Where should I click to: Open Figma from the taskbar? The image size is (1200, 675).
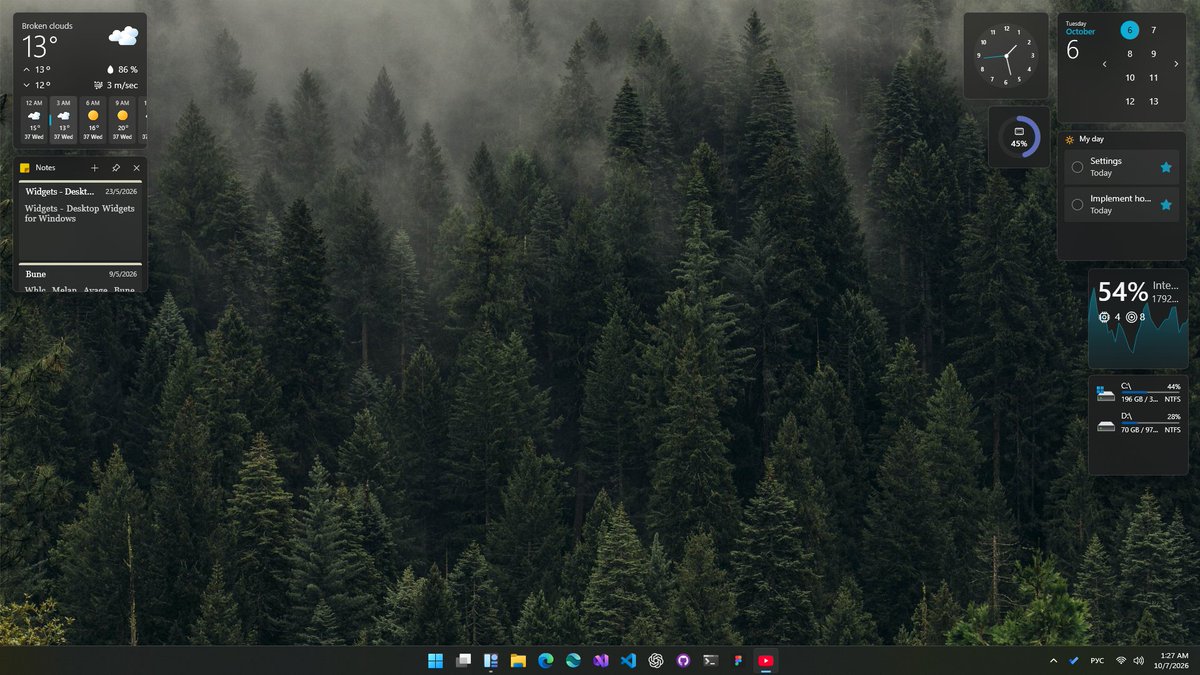(738, 660)
